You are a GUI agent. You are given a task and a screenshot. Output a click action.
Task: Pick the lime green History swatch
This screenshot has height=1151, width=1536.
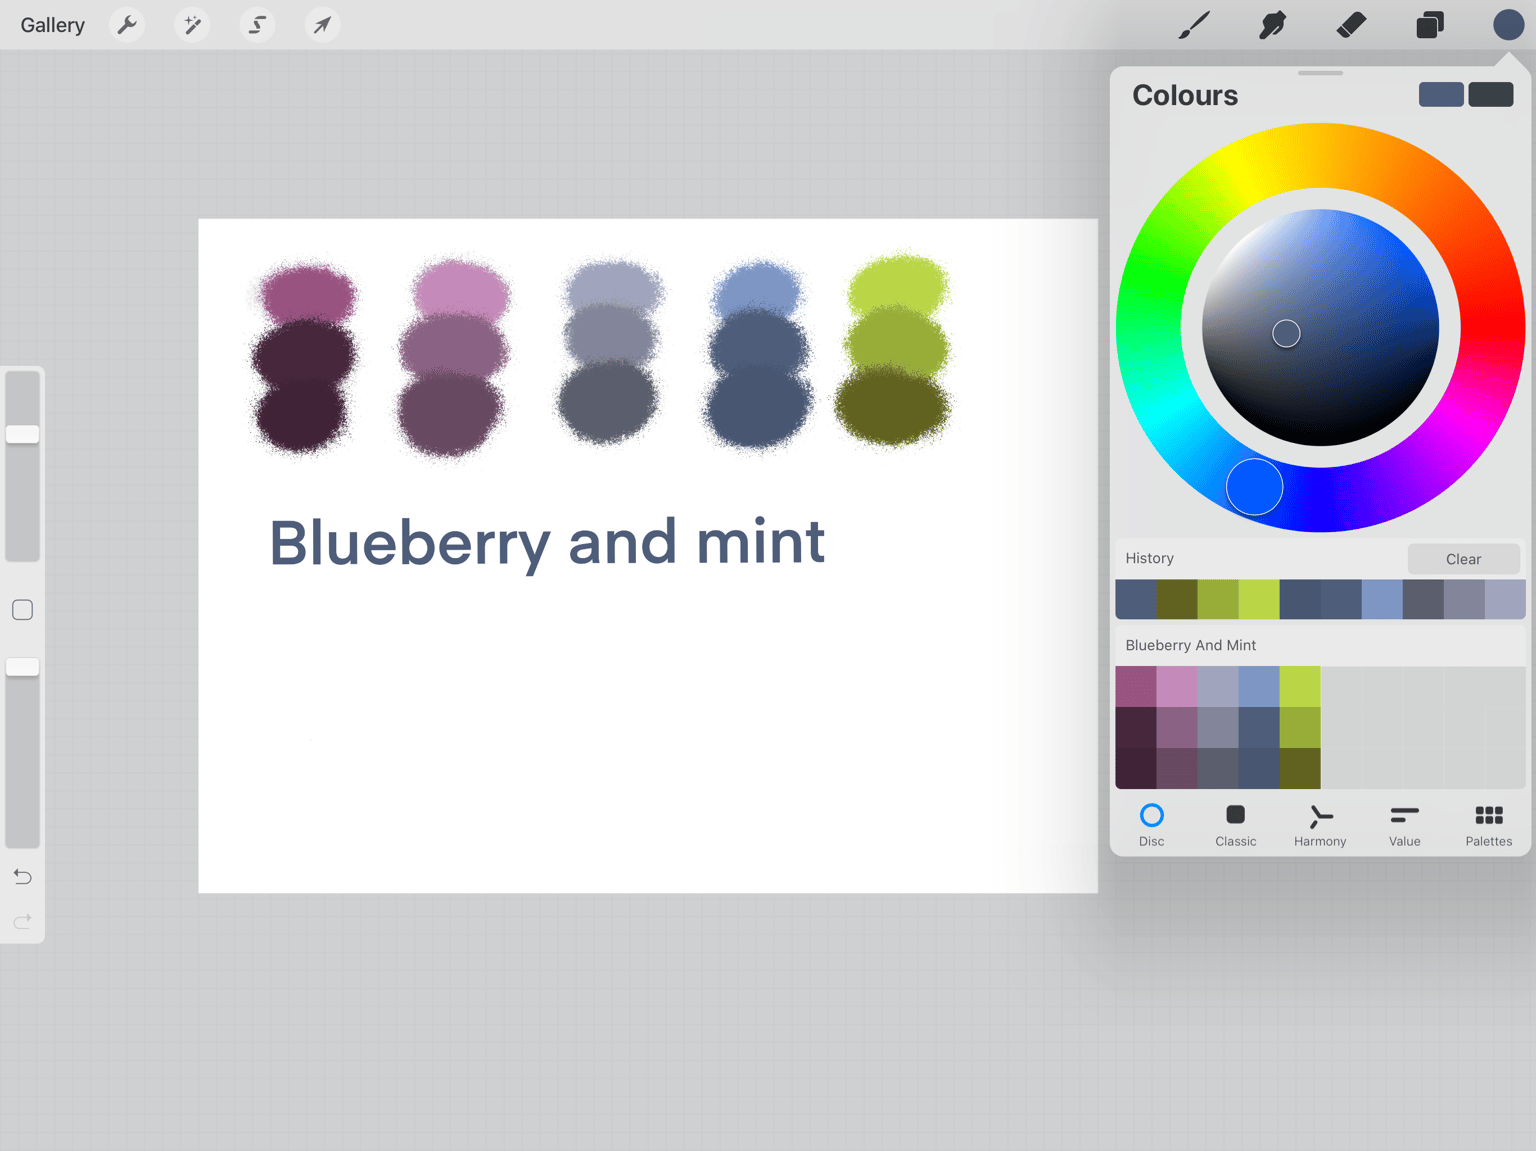click(x=1259, y=599)
